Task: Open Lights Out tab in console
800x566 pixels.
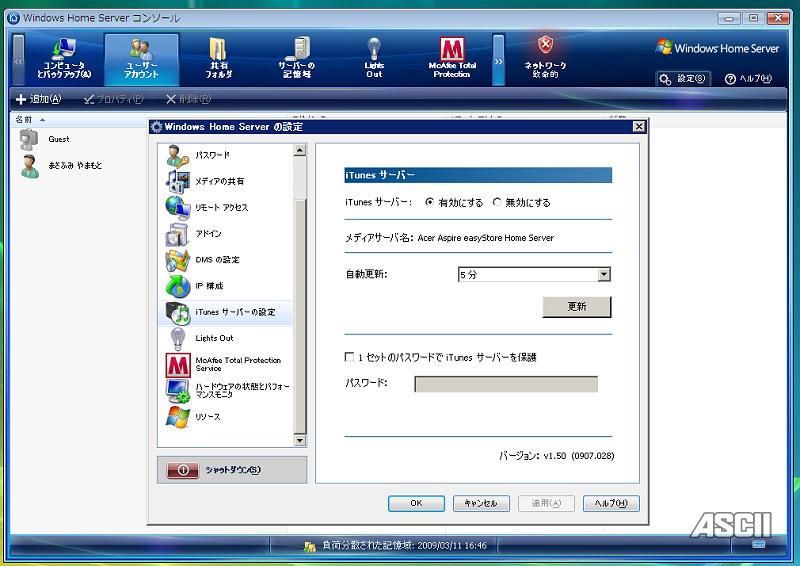Action: 374,59
